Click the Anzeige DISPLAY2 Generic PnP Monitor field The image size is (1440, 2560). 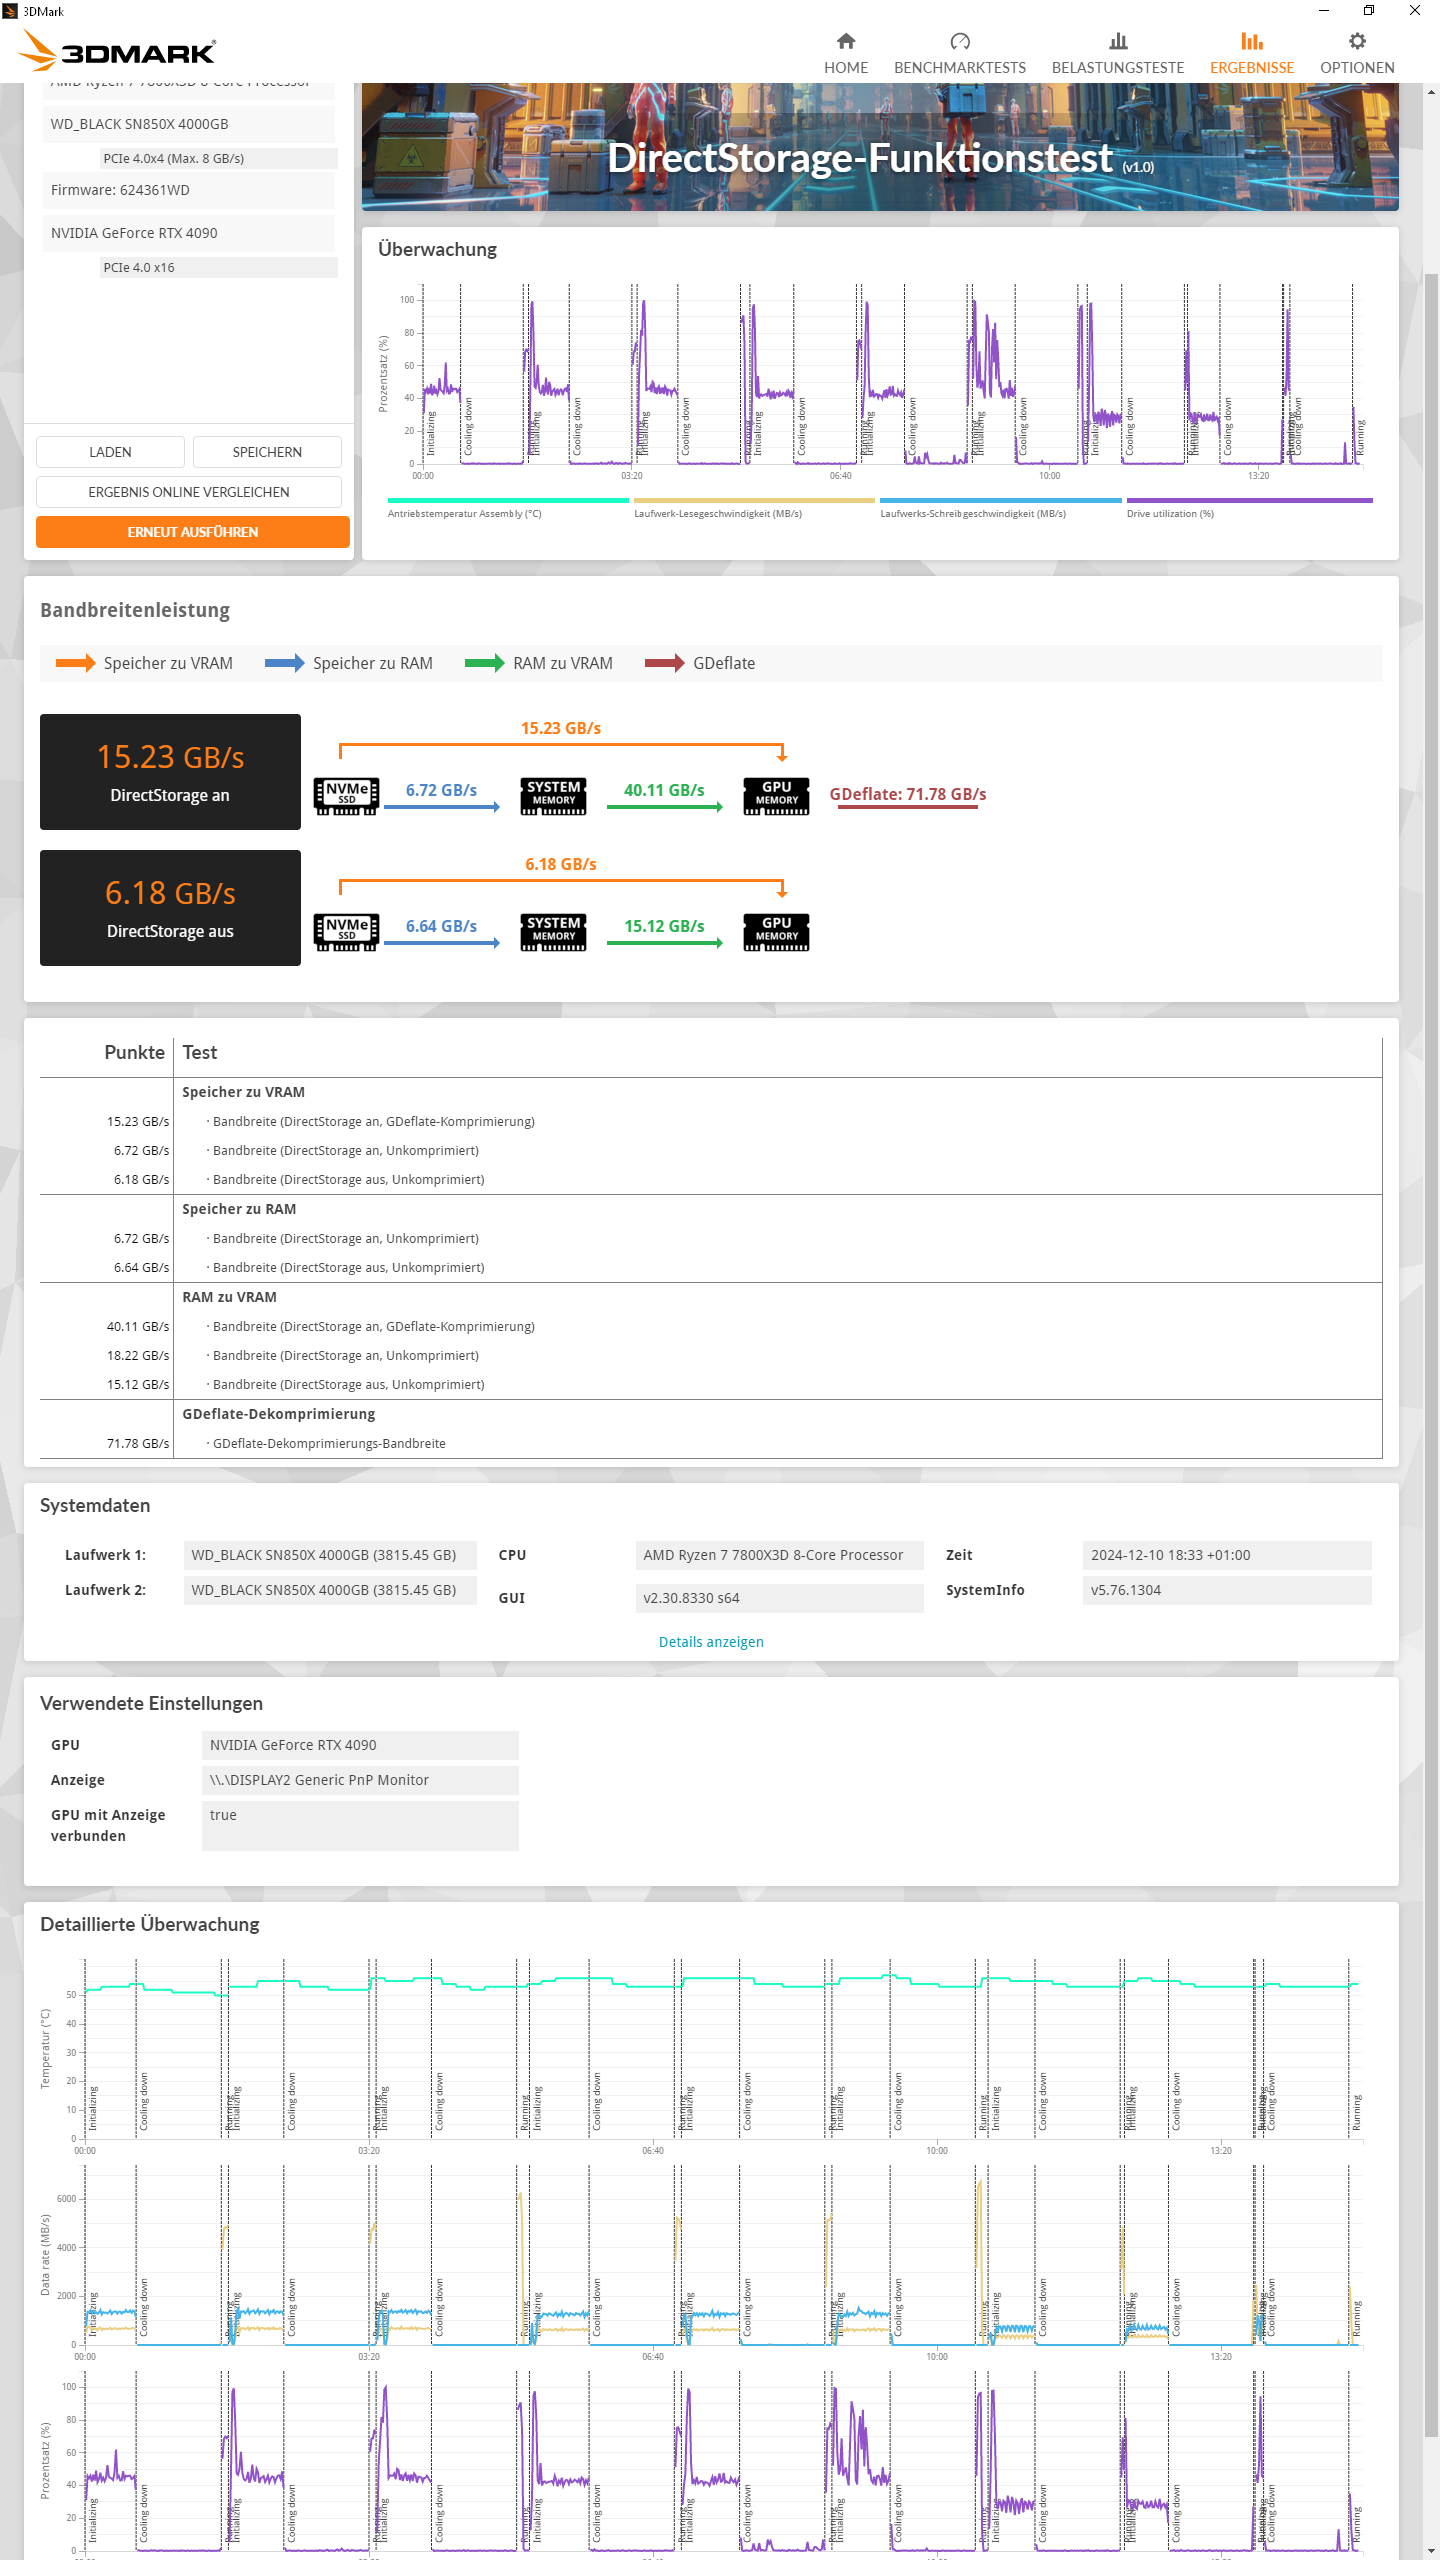click(360, 1780)
